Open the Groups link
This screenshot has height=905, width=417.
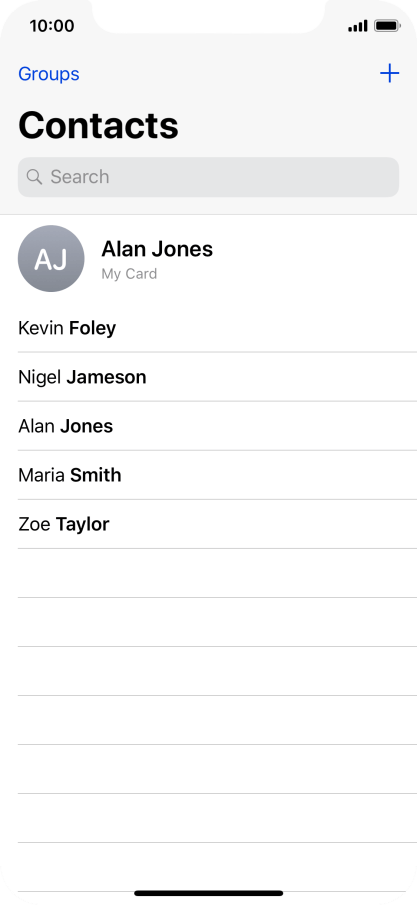coord(49,74)
